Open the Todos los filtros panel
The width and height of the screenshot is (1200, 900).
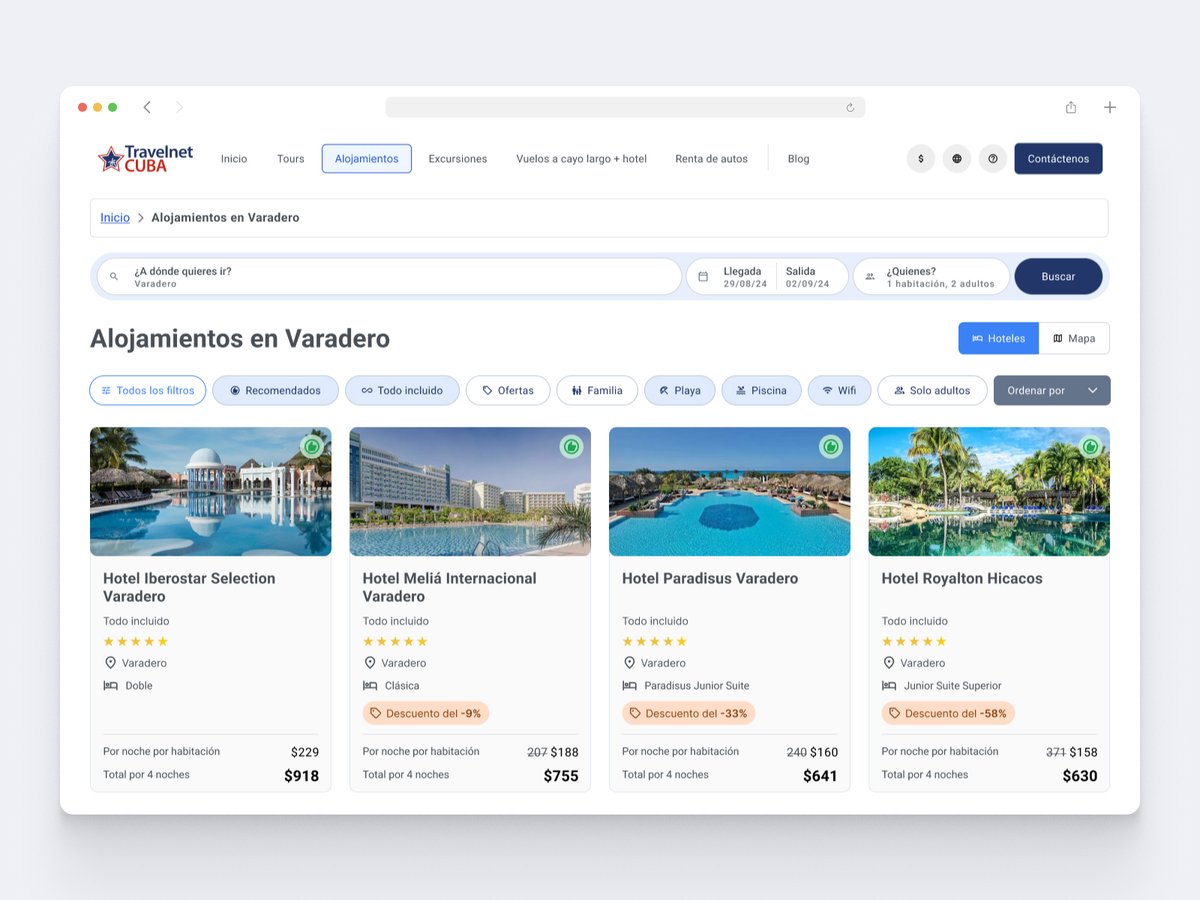point(148,391)
